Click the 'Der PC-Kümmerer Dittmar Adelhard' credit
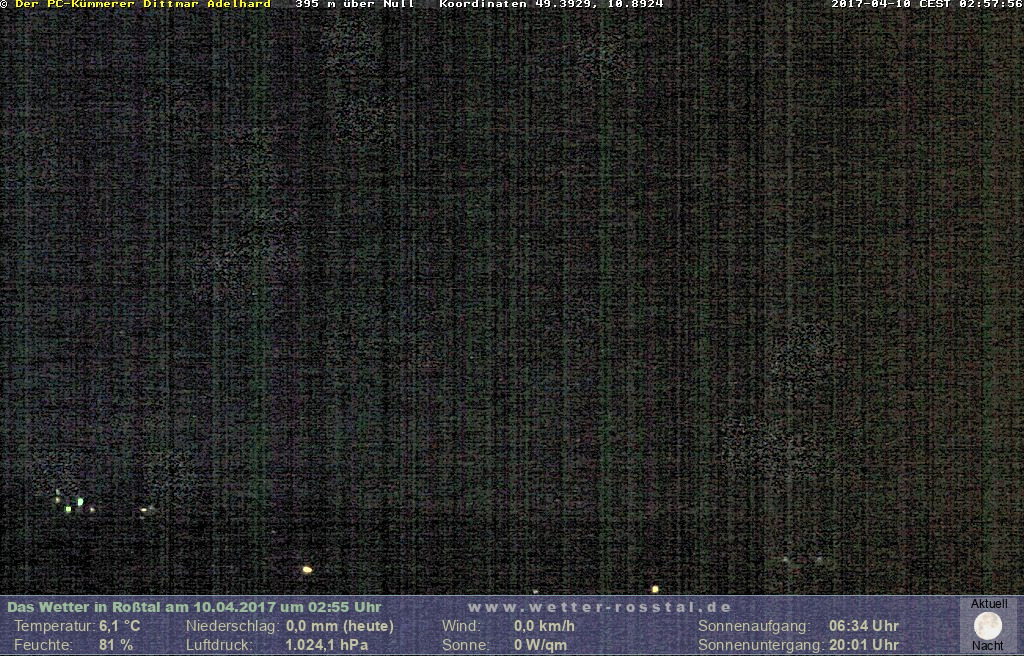This screenshot has width=1024, height=656. 142,4
